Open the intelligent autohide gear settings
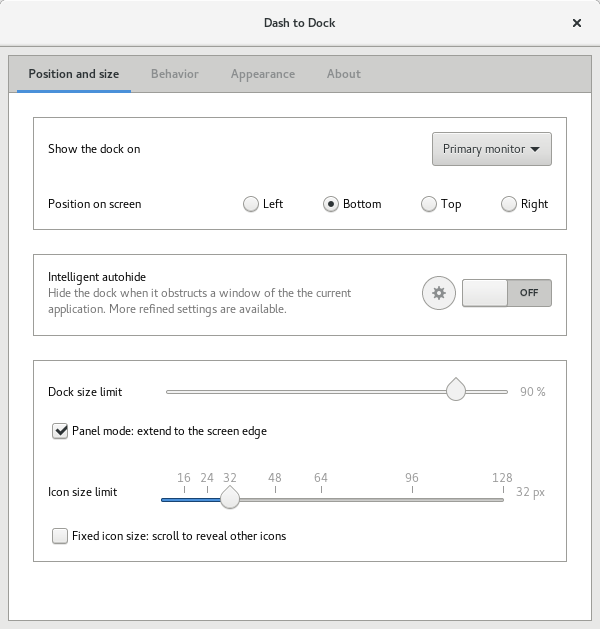 438,294
